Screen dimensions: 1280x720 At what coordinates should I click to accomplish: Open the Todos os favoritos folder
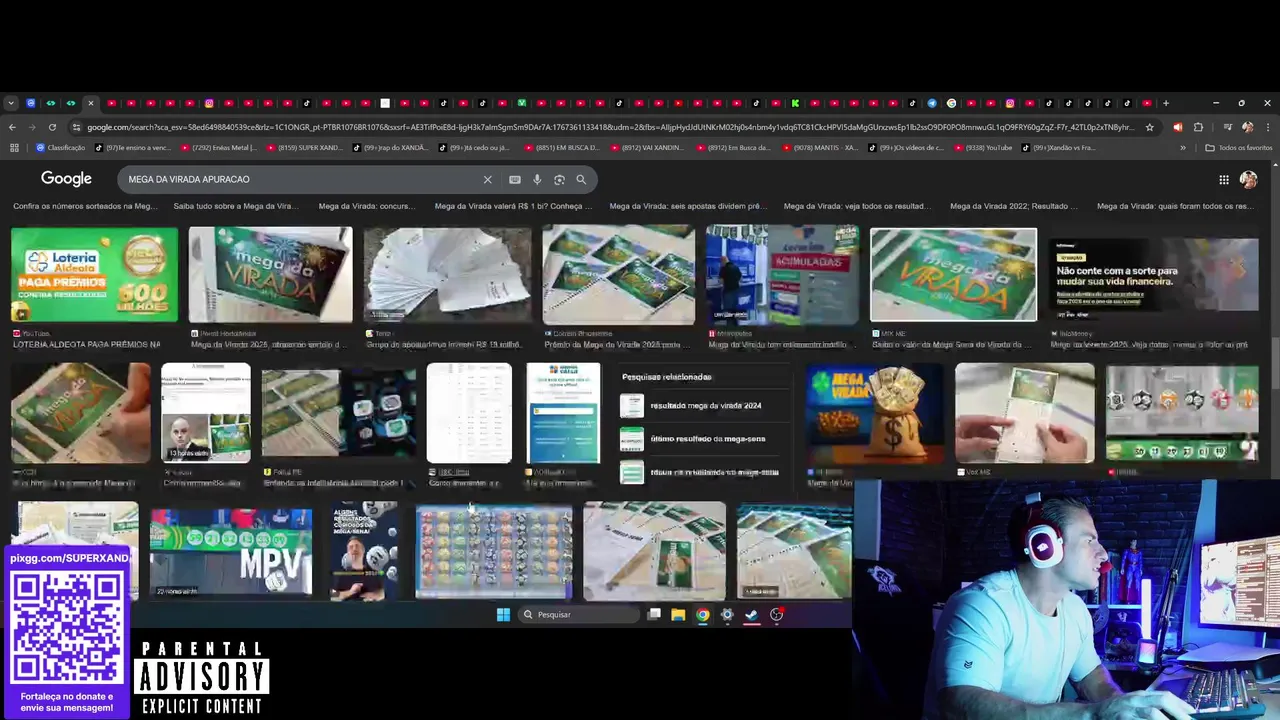click(x=1239, y=148)
